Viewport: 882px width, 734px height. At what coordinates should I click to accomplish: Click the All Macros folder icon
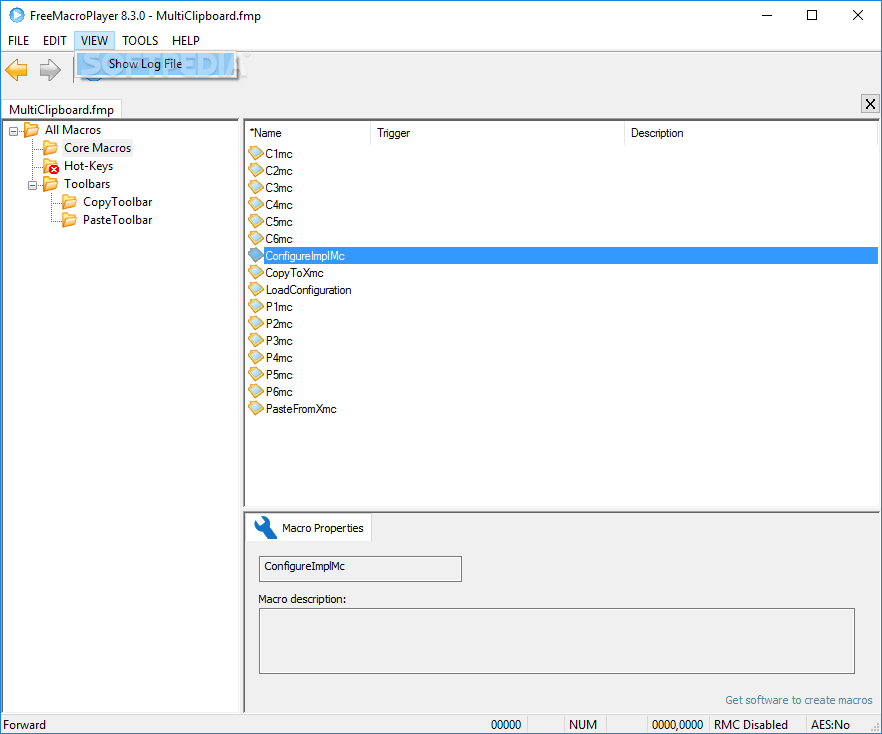(x=32, y=130)
